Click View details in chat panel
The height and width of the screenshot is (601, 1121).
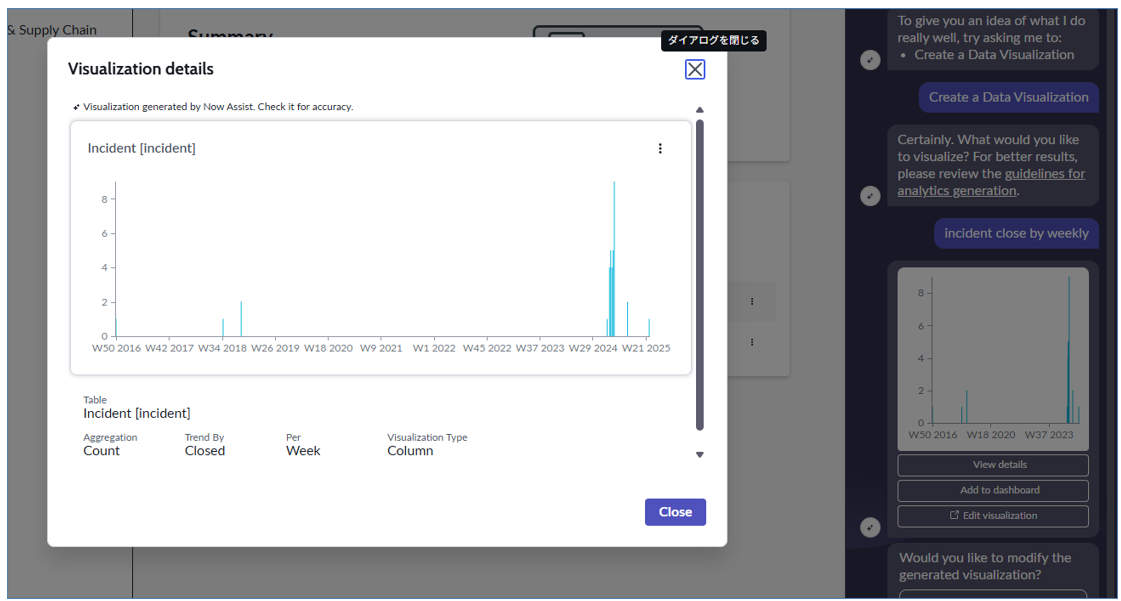click(993, 465)
